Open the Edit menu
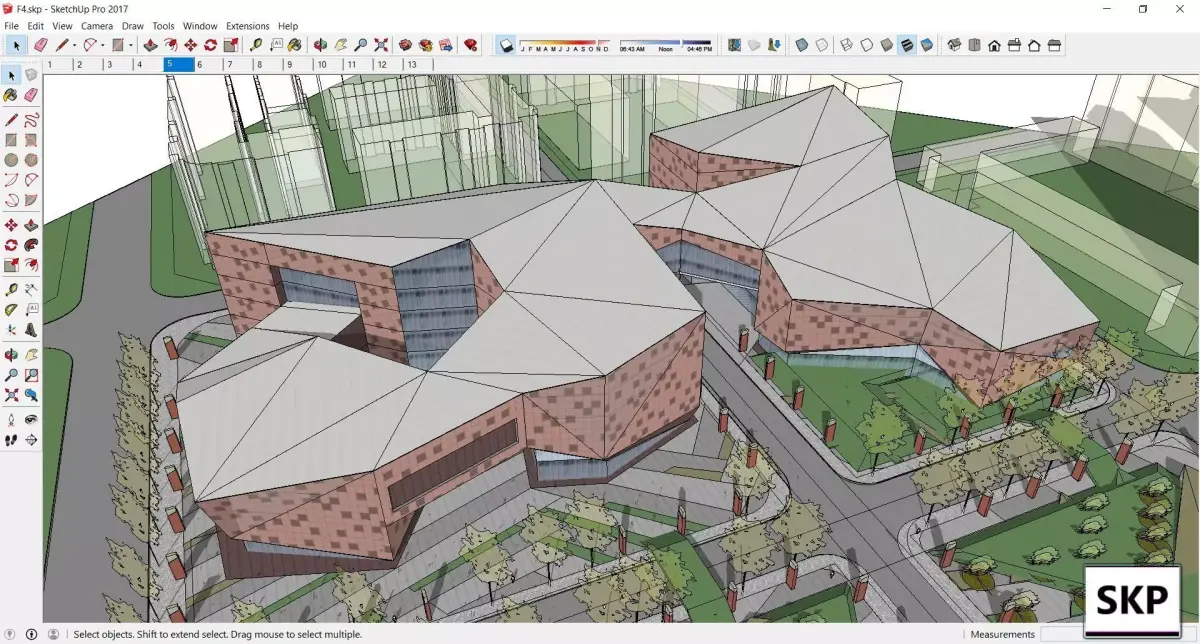1200x644 pixels. click(36, 26)
